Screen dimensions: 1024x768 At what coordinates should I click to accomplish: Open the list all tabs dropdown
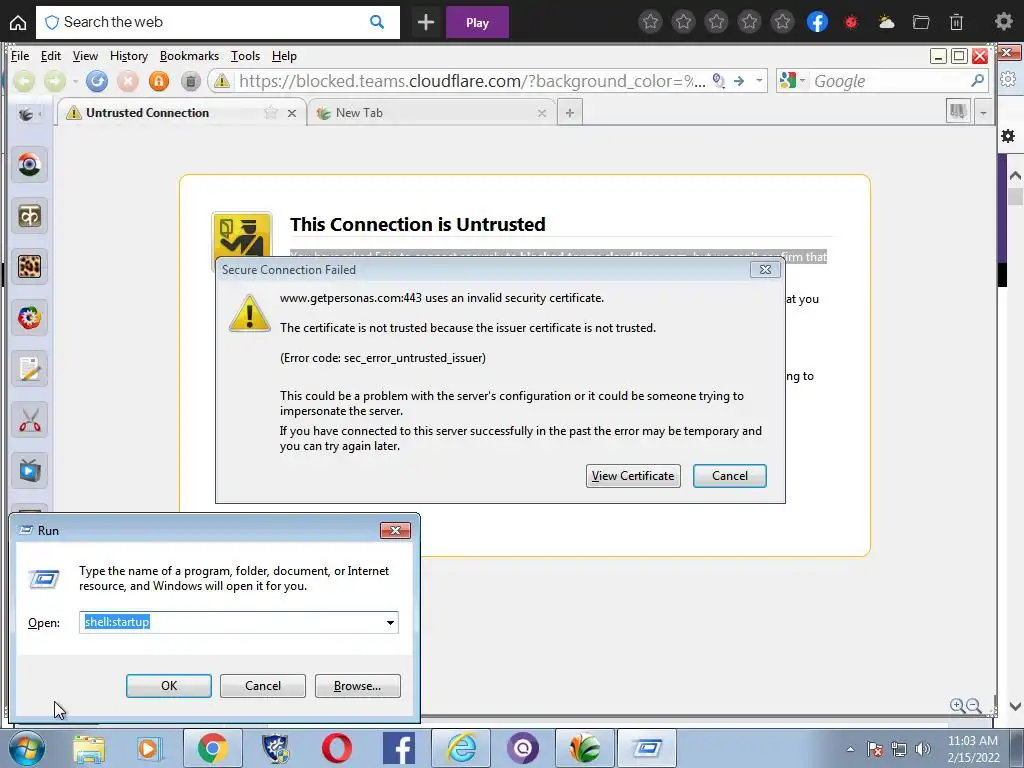click(983, 113)
